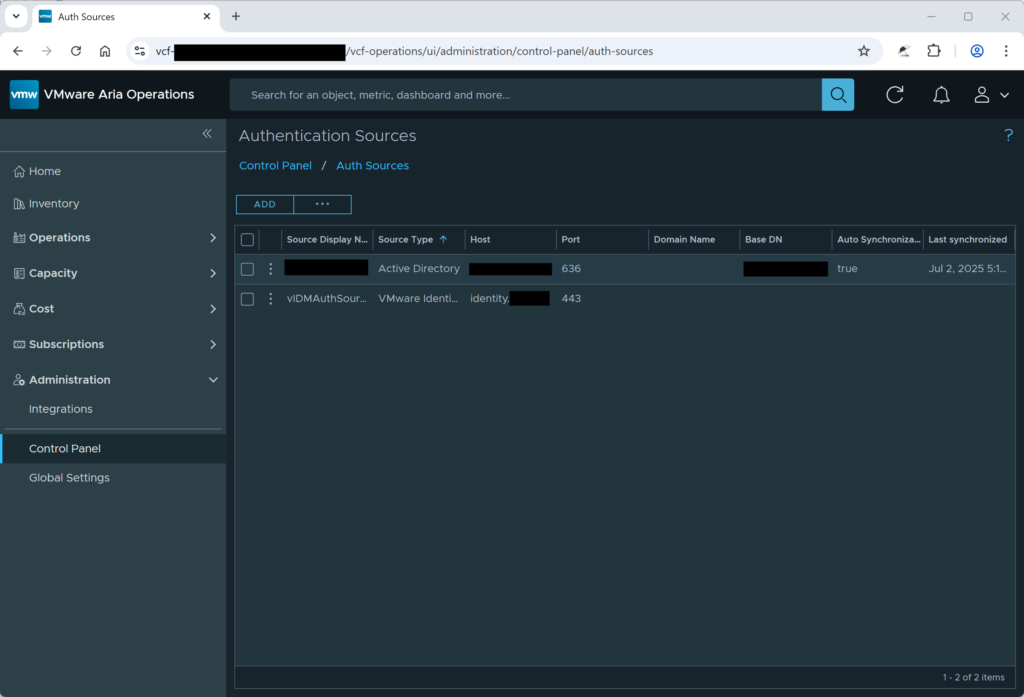Check the select-all checkbox in the table header

point(247,239)
